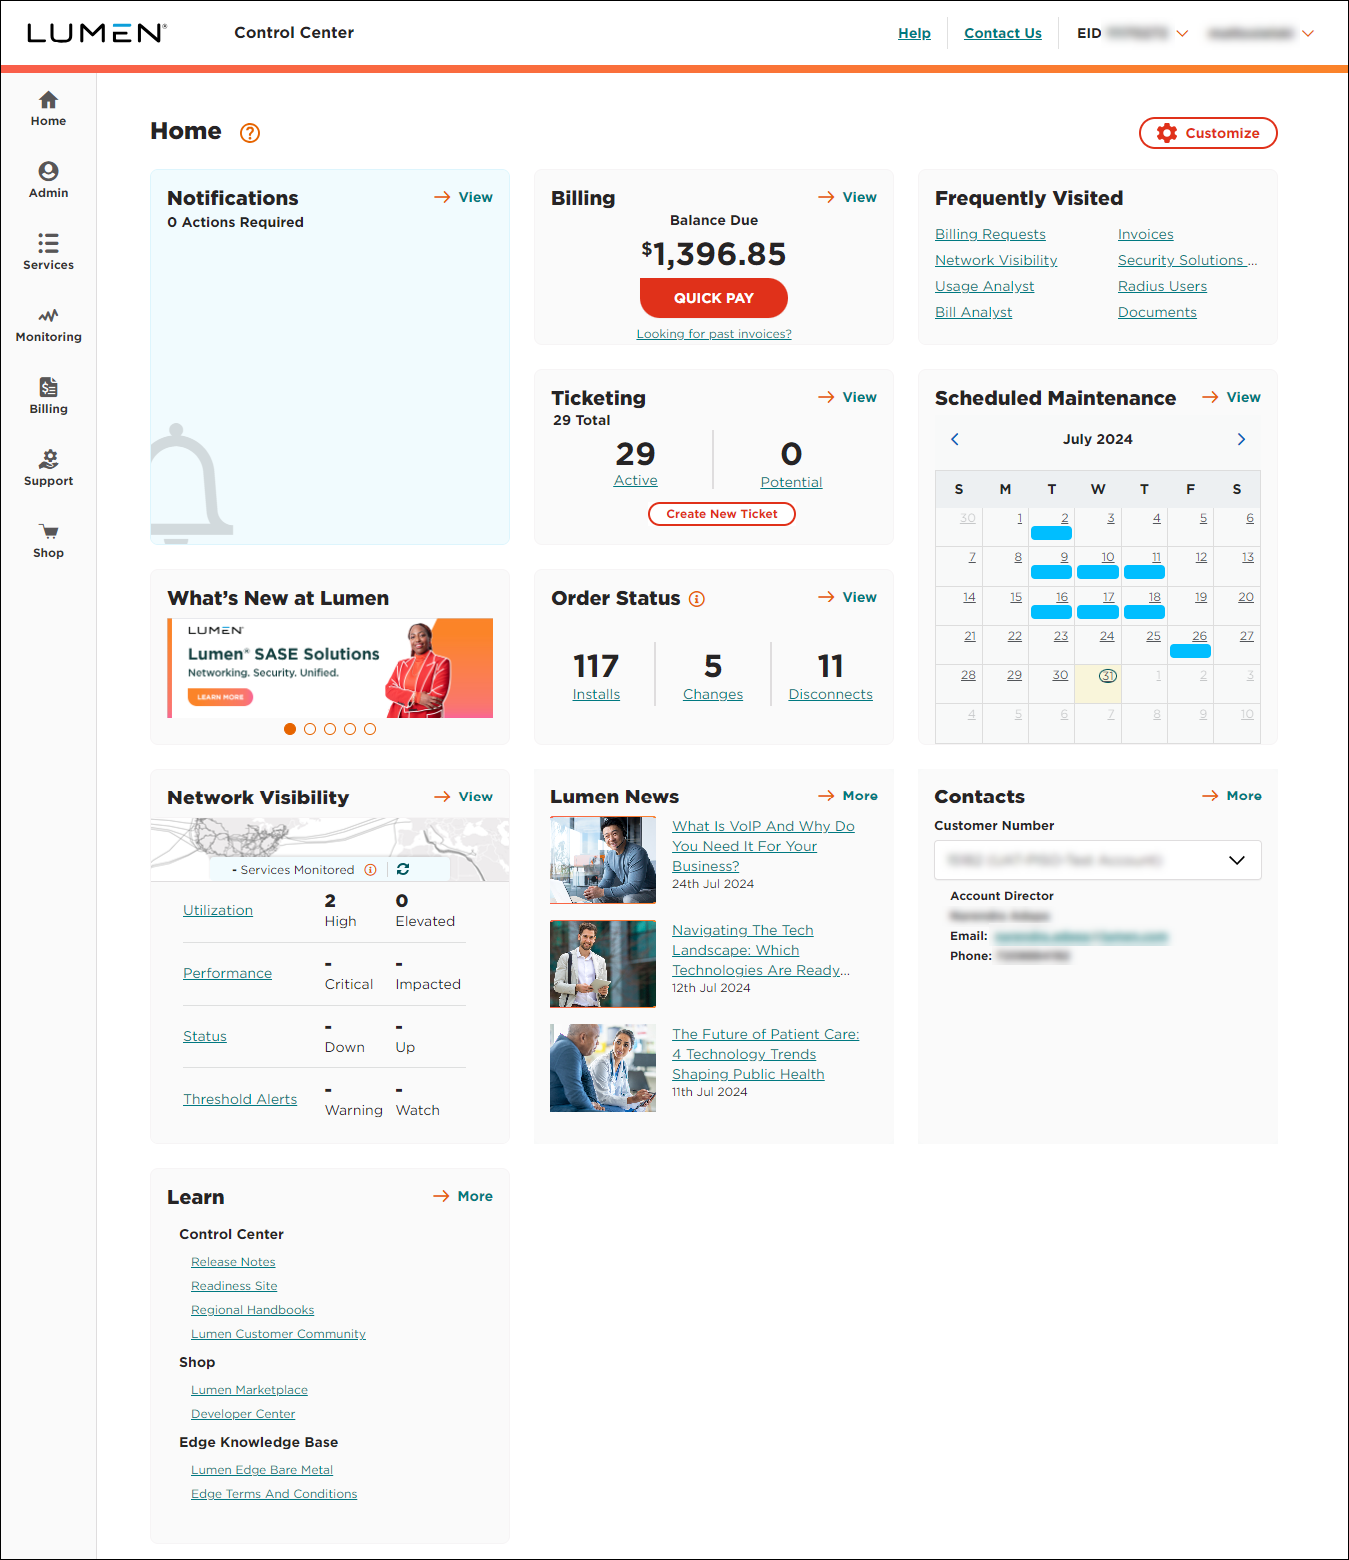View Scheduled Maintenance details
Image resolution: width=1349 pixels, height=1560 pixels.
(x=1231, y=397)
